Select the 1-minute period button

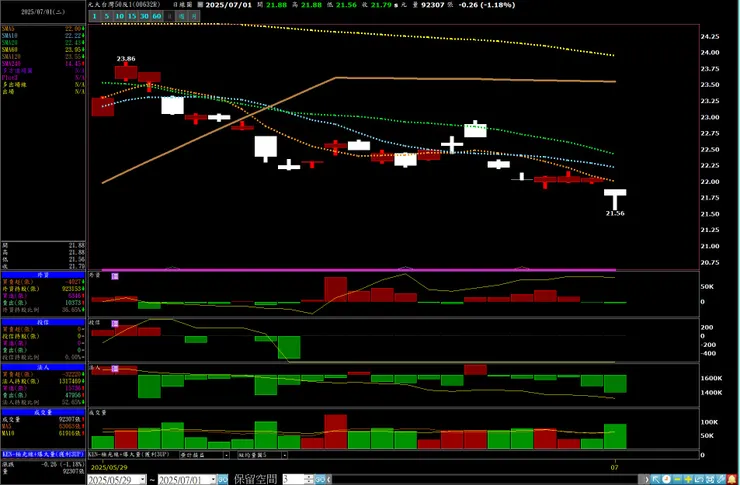tap(94, 16)
